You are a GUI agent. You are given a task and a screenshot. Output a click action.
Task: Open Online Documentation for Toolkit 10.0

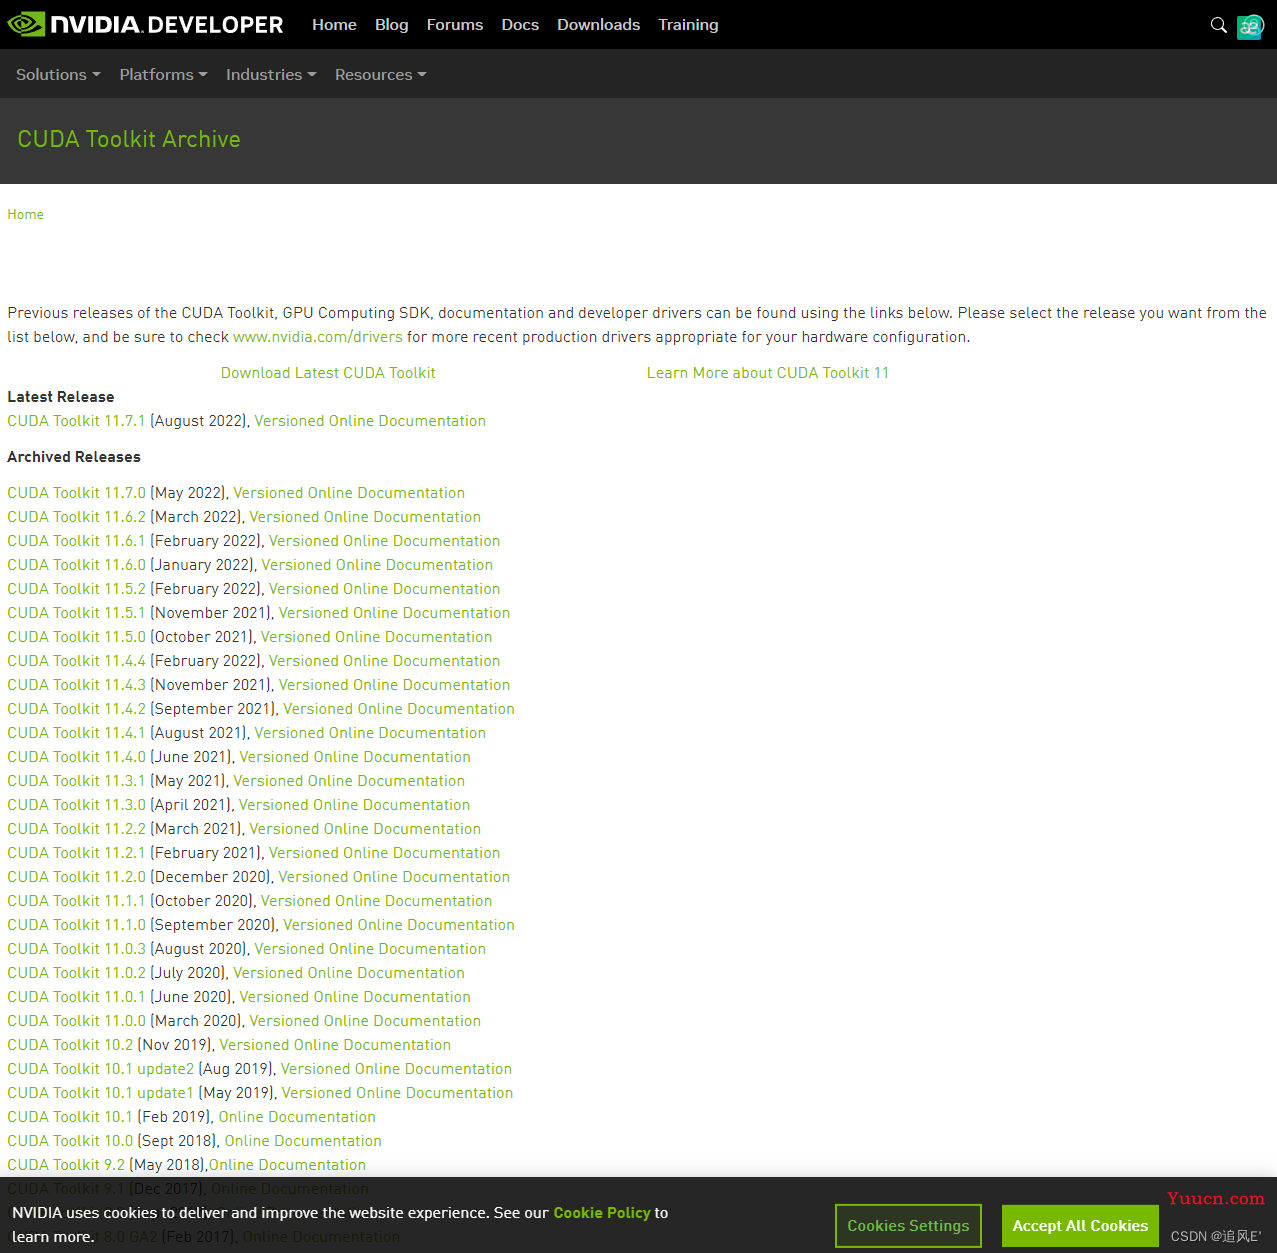[x=303, y=1141]
